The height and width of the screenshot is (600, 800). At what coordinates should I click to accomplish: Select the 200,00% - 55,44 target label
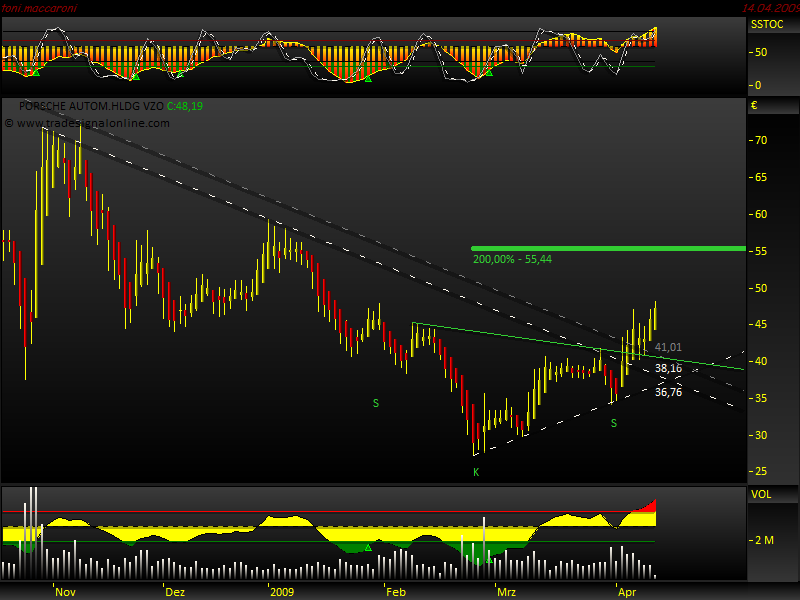click(x=512, y=259)
